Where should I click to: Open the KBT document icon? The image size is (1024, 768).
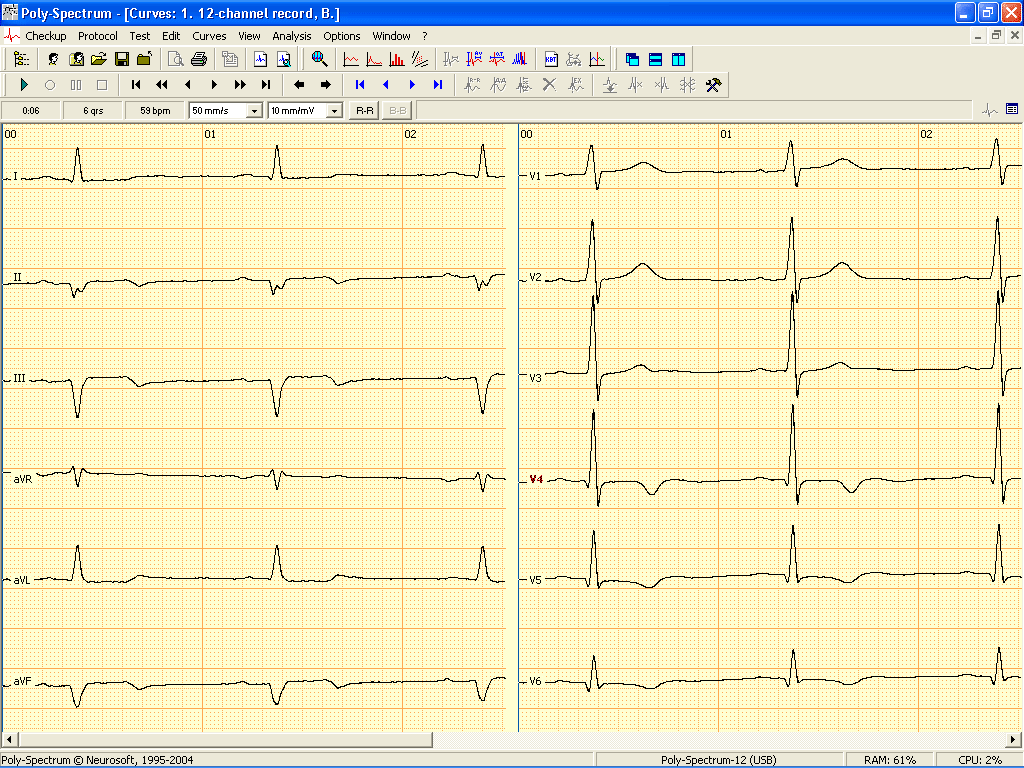coord(551,59)
